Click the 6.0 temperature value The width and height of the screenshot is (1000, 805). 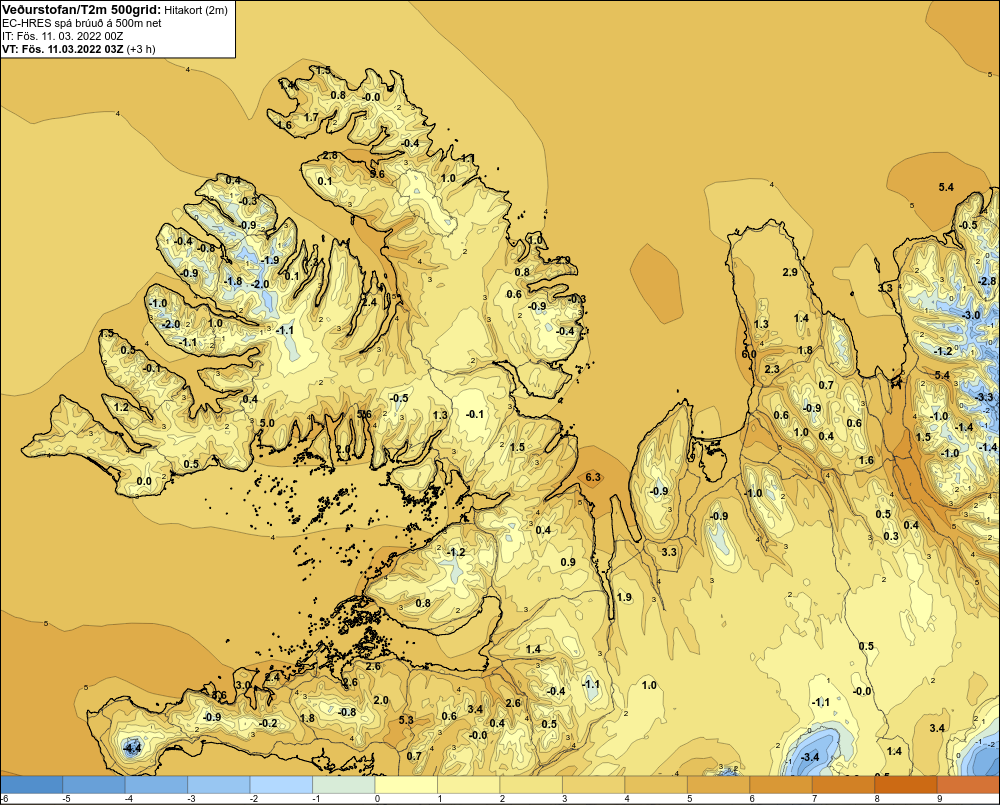point(749,354)
